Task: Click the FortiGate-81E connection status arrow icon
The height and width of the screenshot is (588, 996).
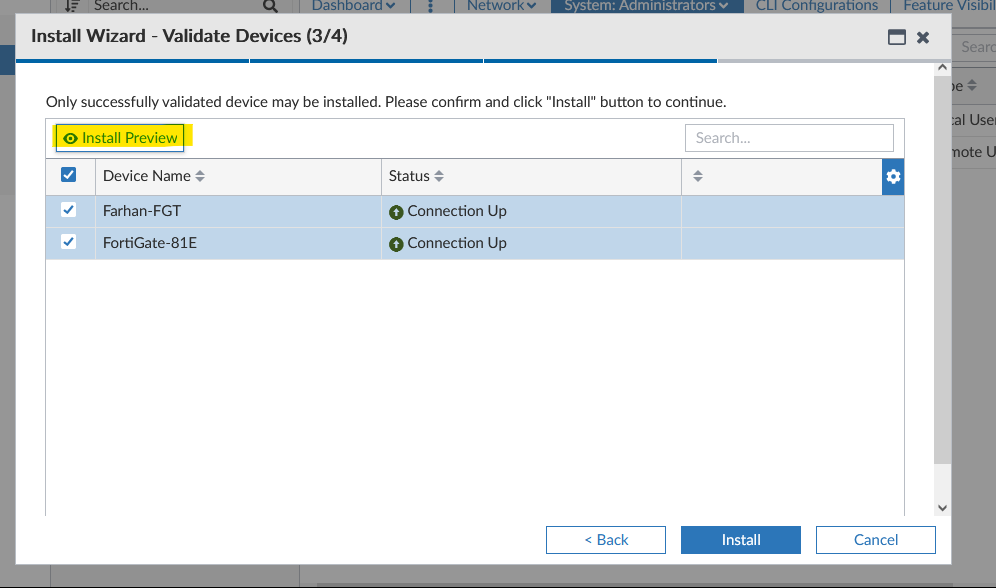Action: [396, 244]
